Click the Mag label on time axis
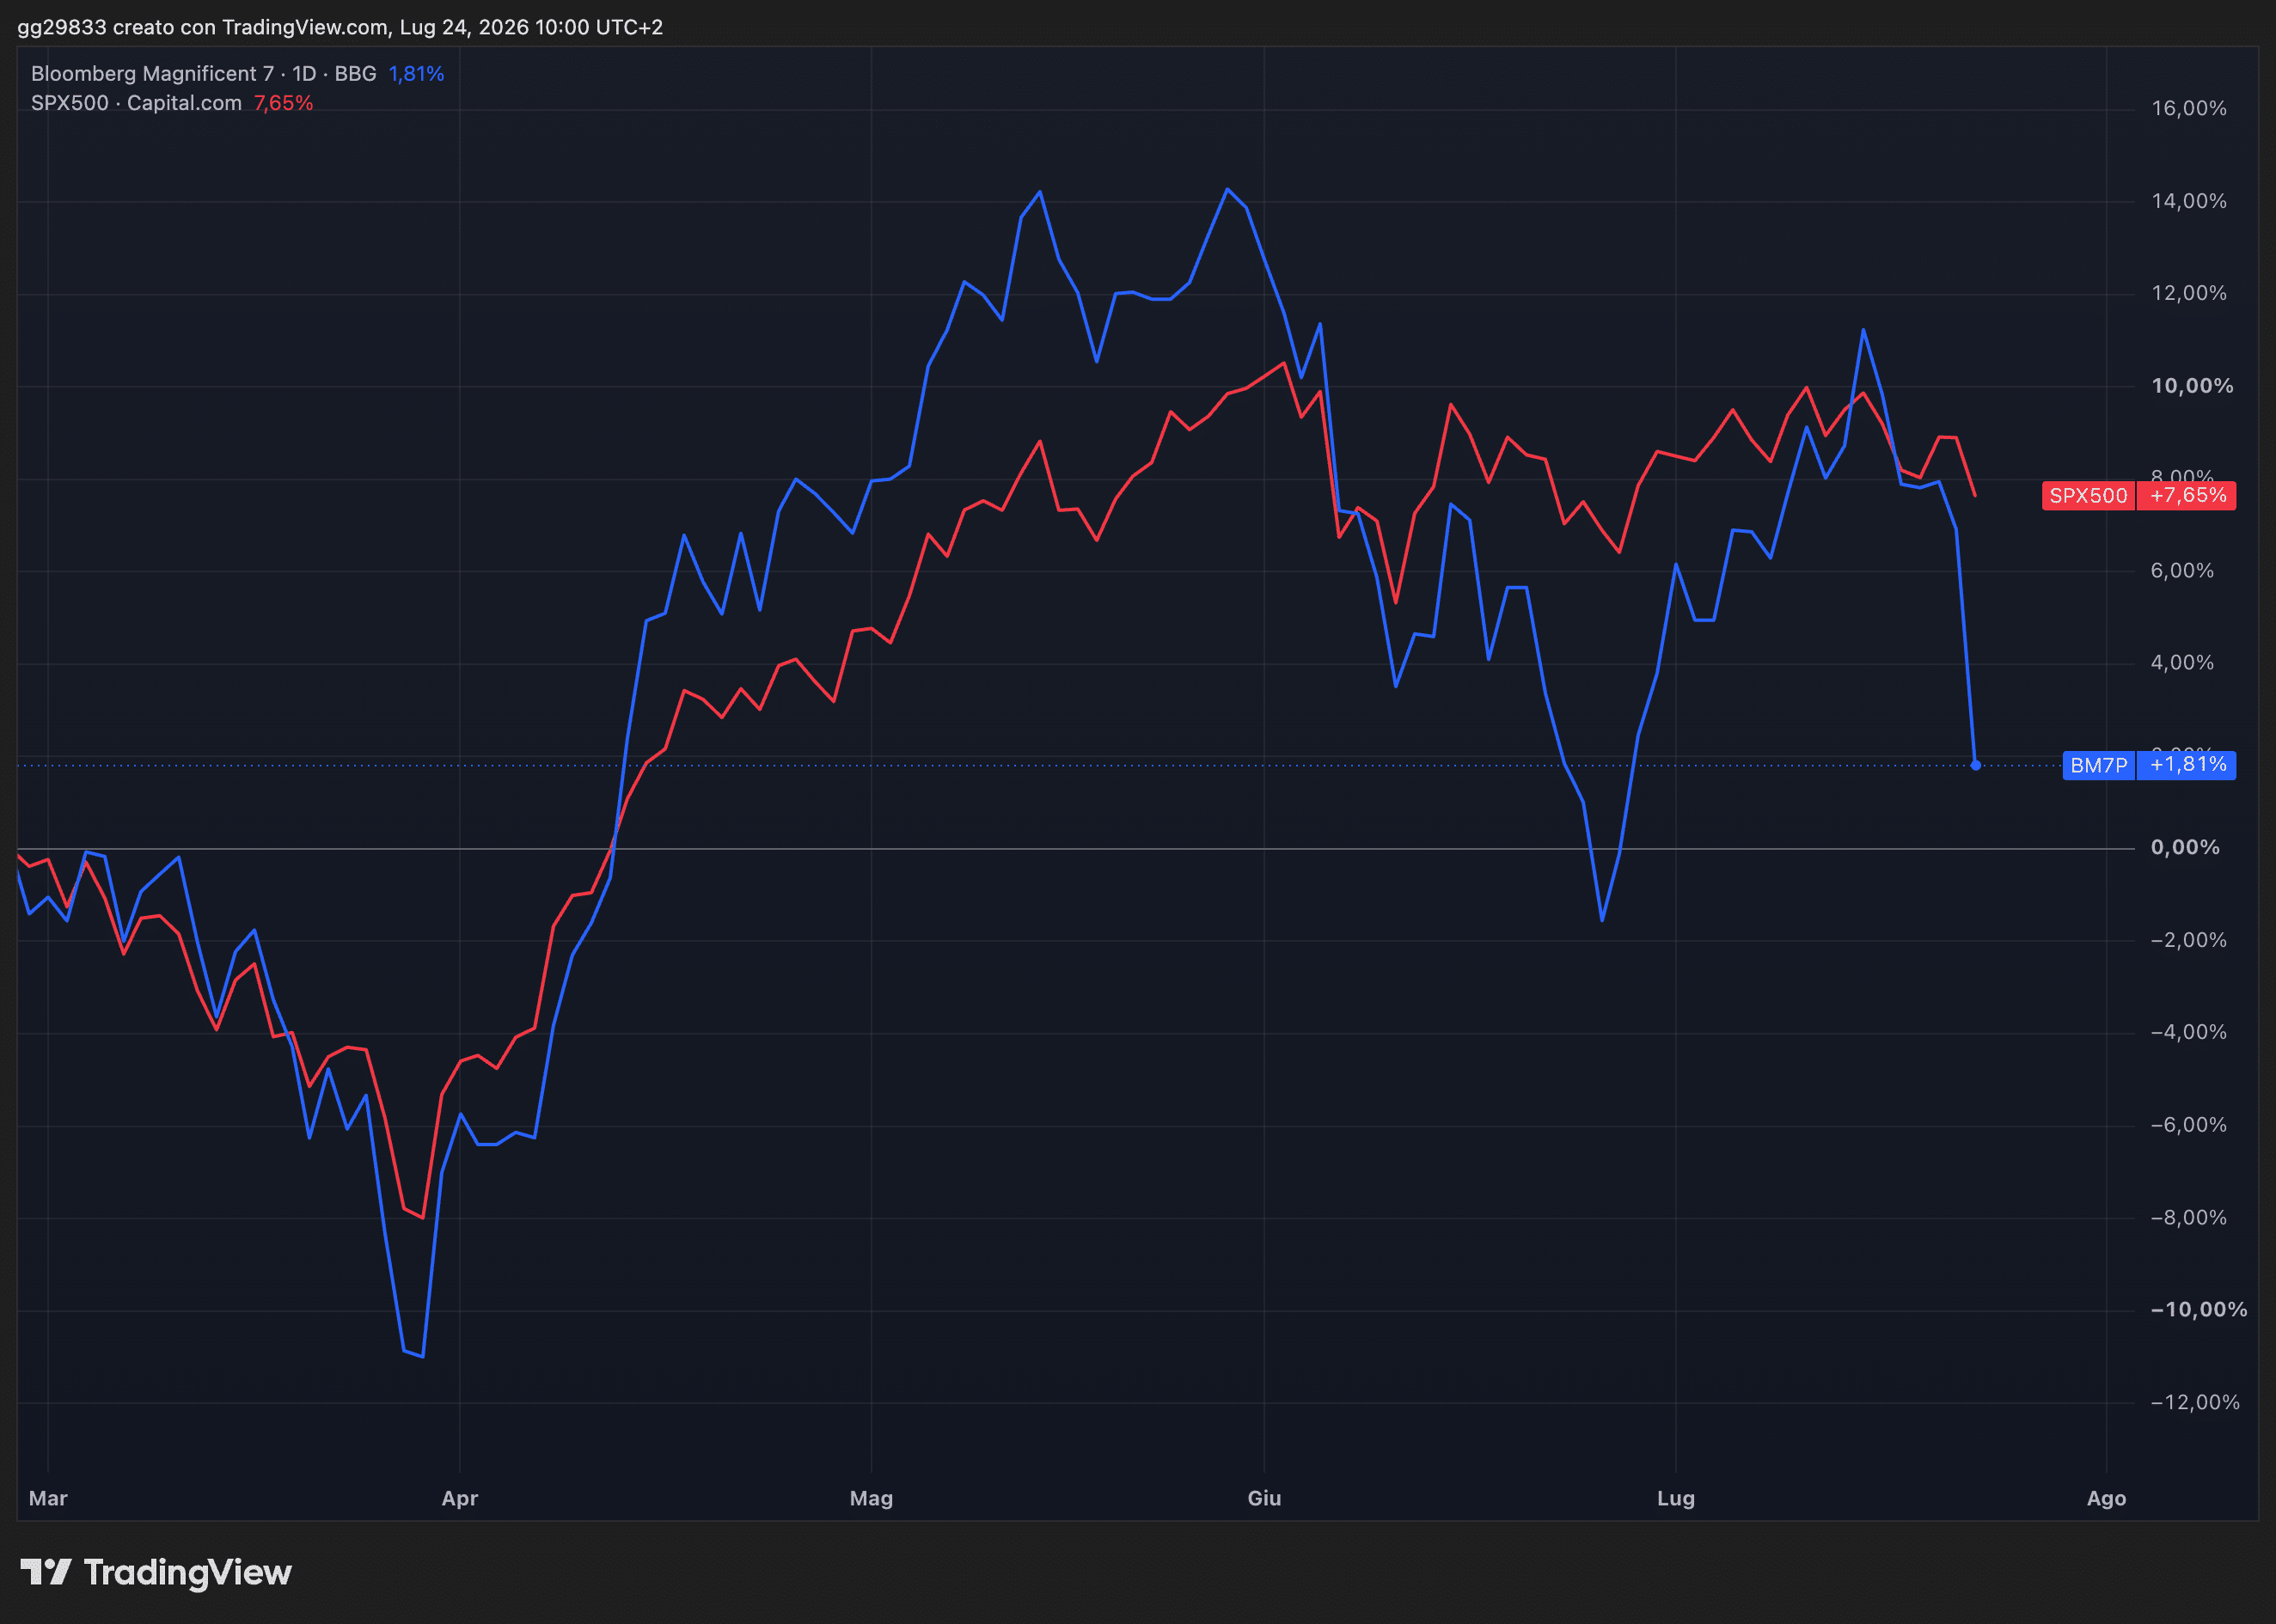 pyautogui.click(x=871, y=1498)
